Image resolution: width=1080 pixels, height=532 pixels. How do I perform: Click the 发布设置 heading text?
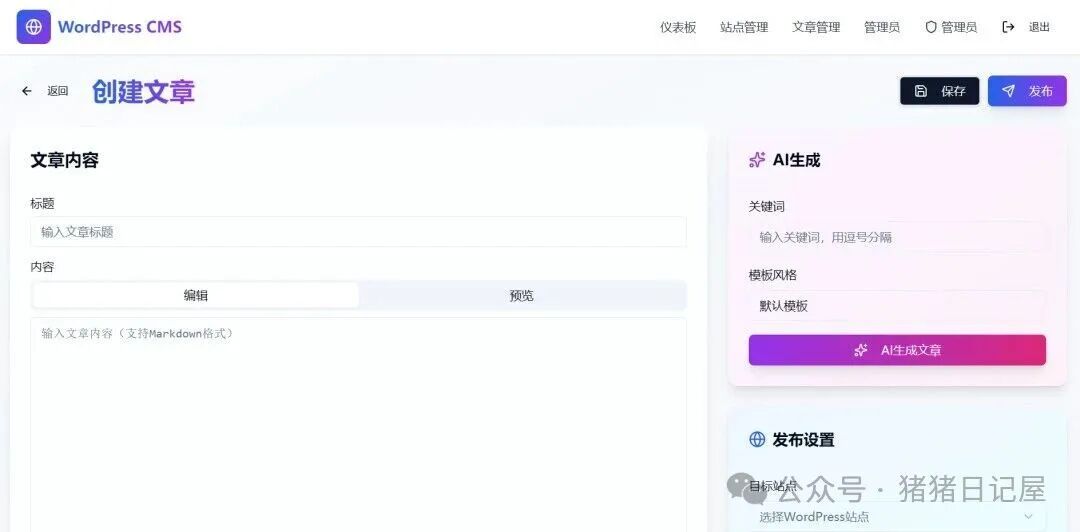[803, 440]
